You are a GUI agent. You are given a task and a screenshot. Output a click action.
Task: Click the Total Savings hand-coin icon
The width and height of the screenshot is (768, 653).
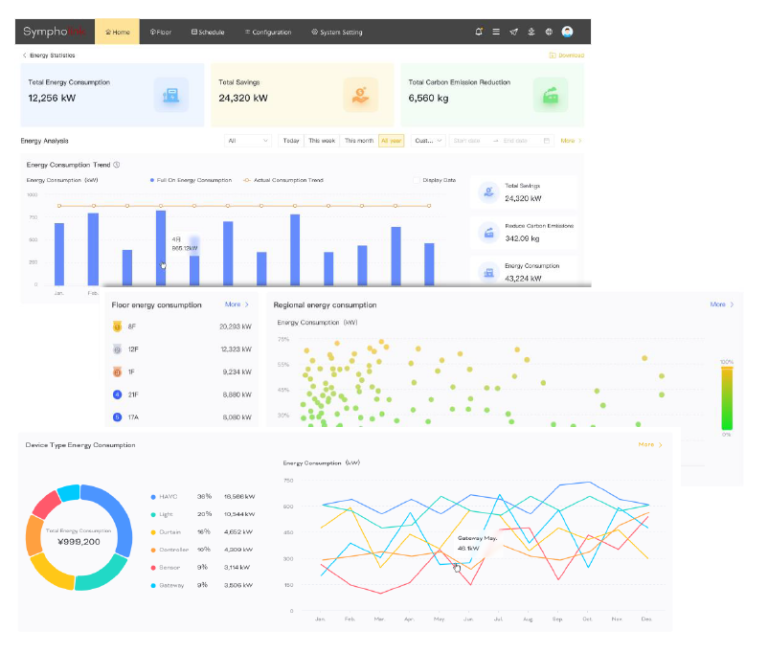click(x=360, y=94)
